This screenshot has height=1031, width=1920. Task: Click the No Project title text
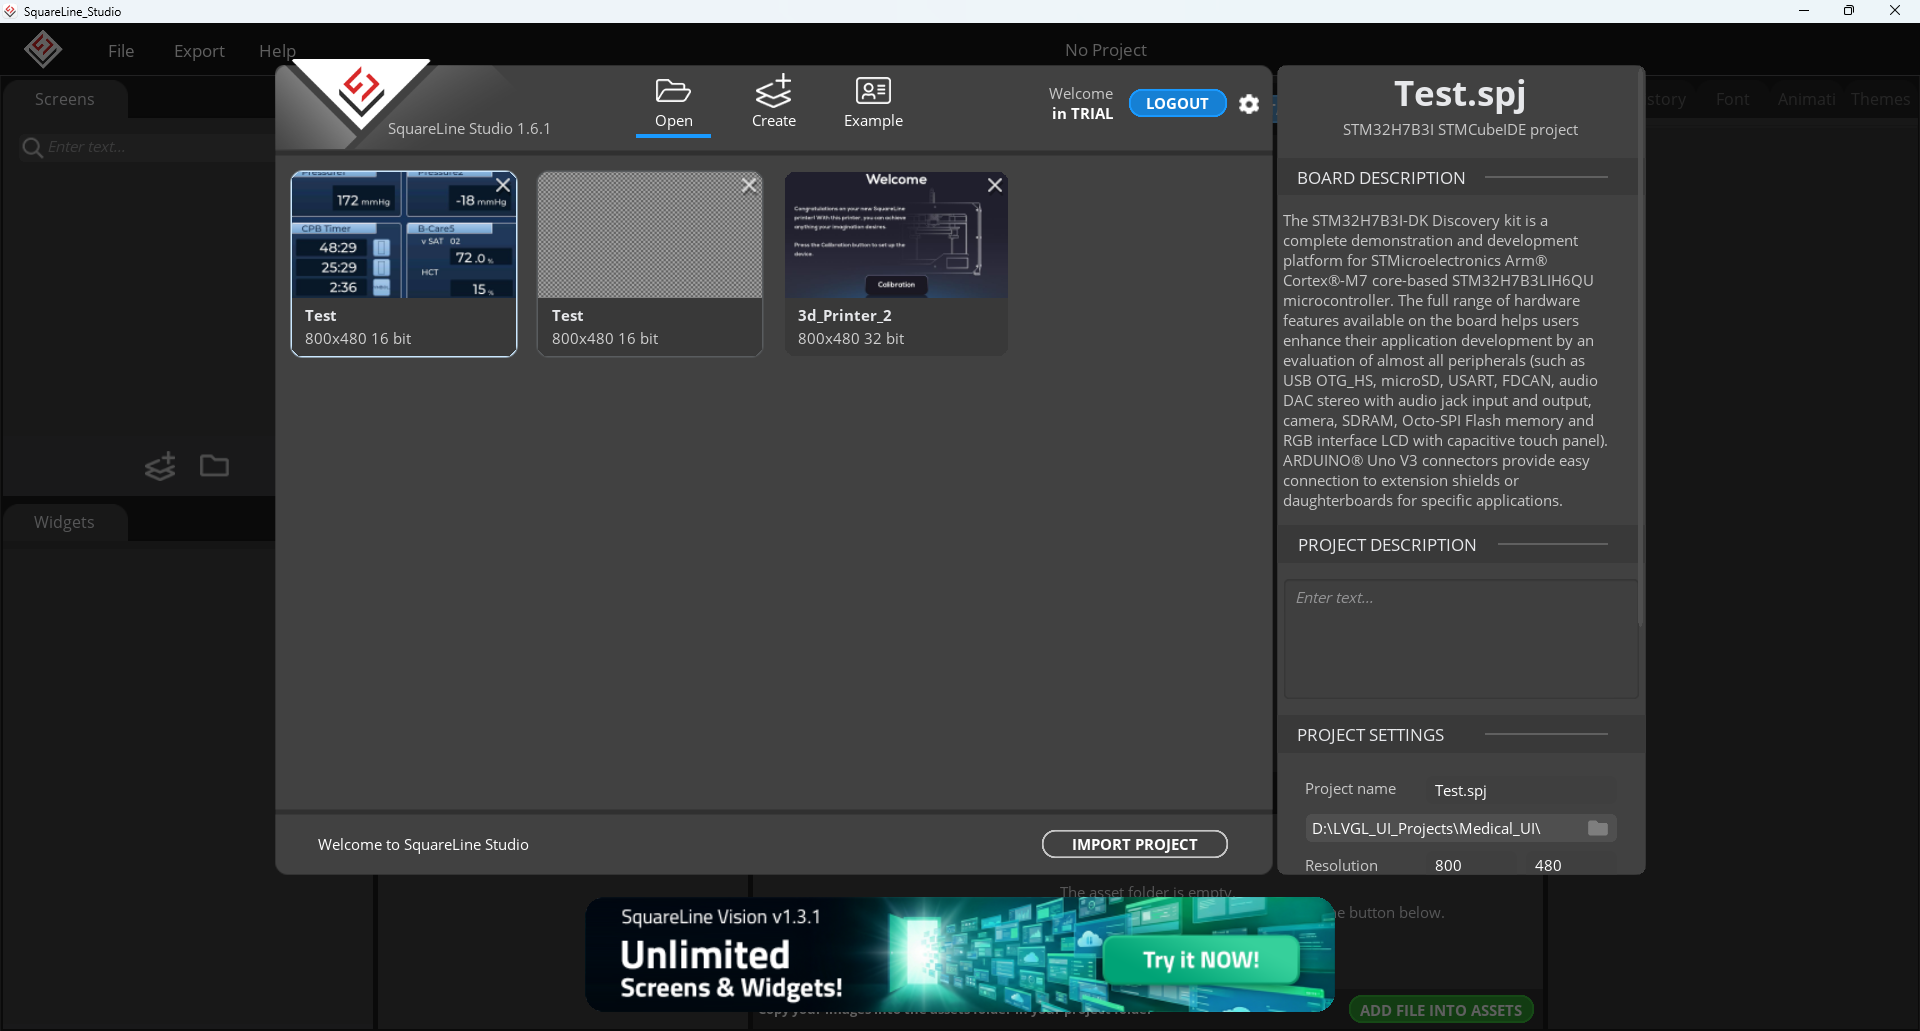pos(1105,50)
